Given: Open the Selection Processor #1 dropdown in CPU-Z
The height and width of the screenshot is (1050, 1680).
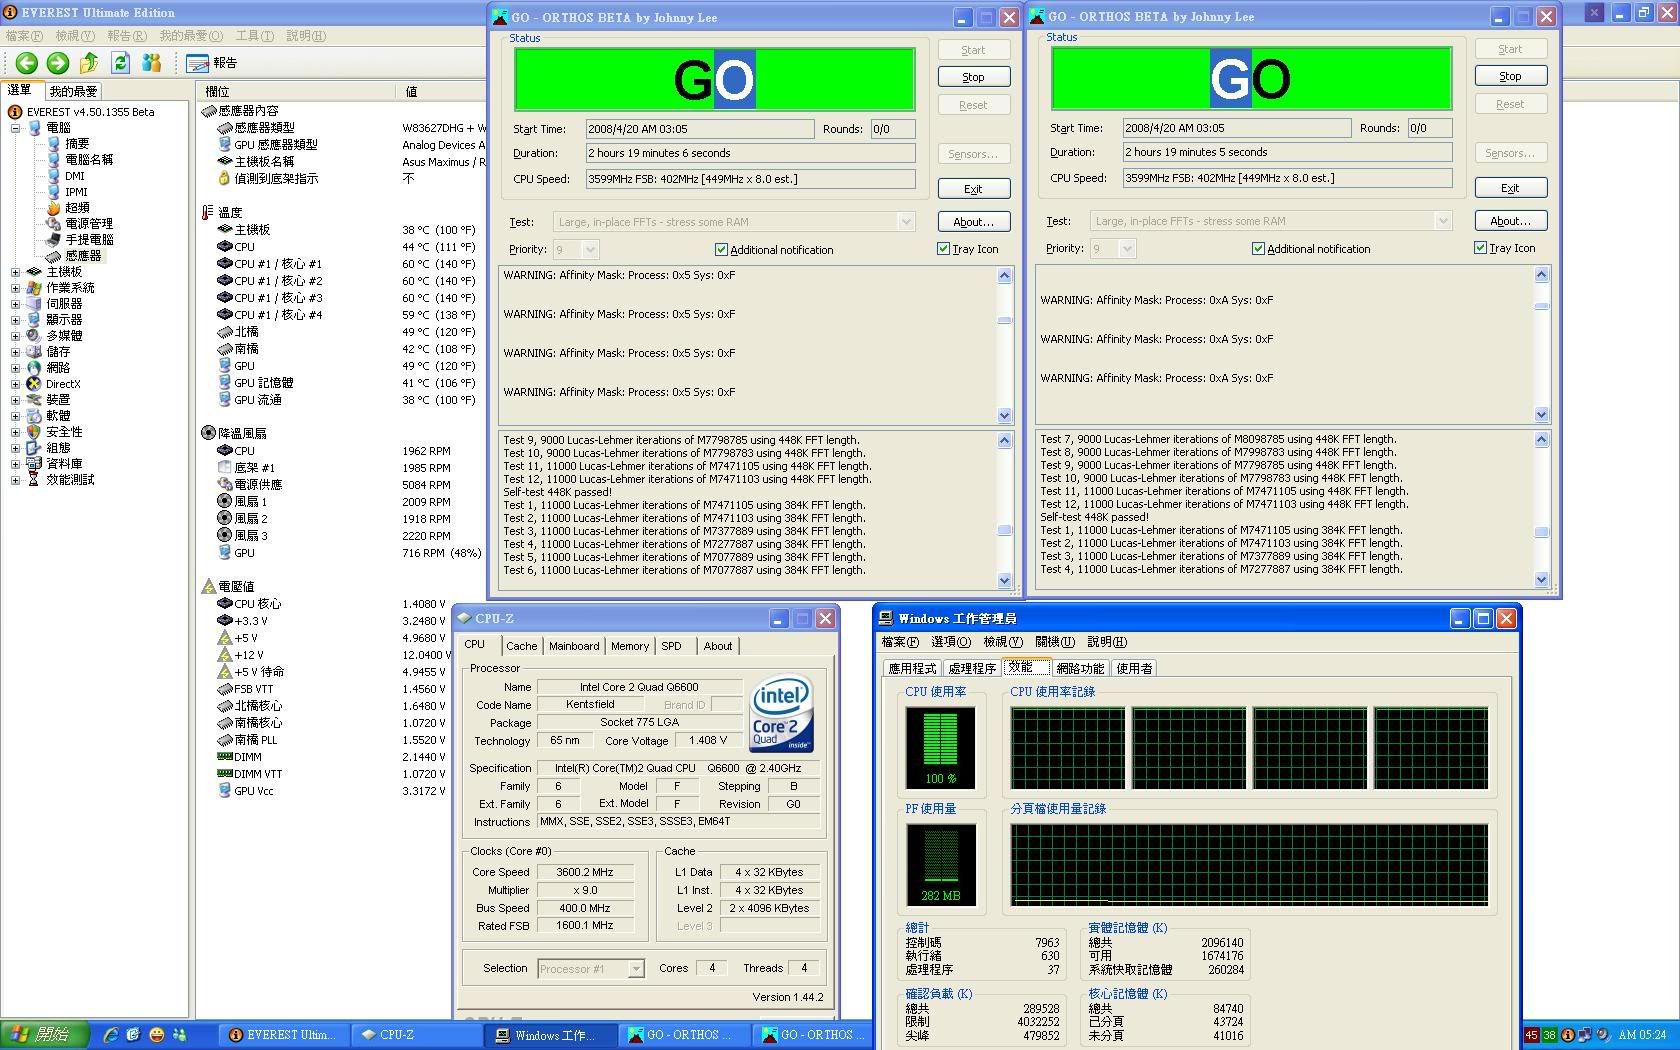Looking at the screenshot, I should [x=635, y=969].
